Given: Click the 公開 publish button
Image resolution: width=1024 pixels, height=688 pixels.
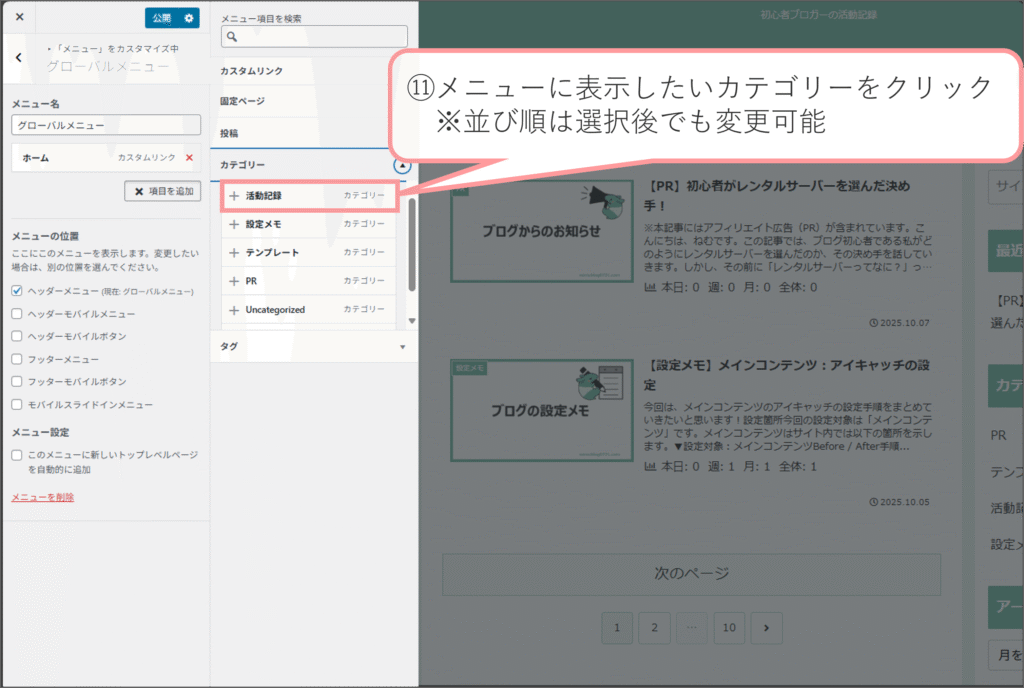Looking at the screenshot, I should point(161,18).
